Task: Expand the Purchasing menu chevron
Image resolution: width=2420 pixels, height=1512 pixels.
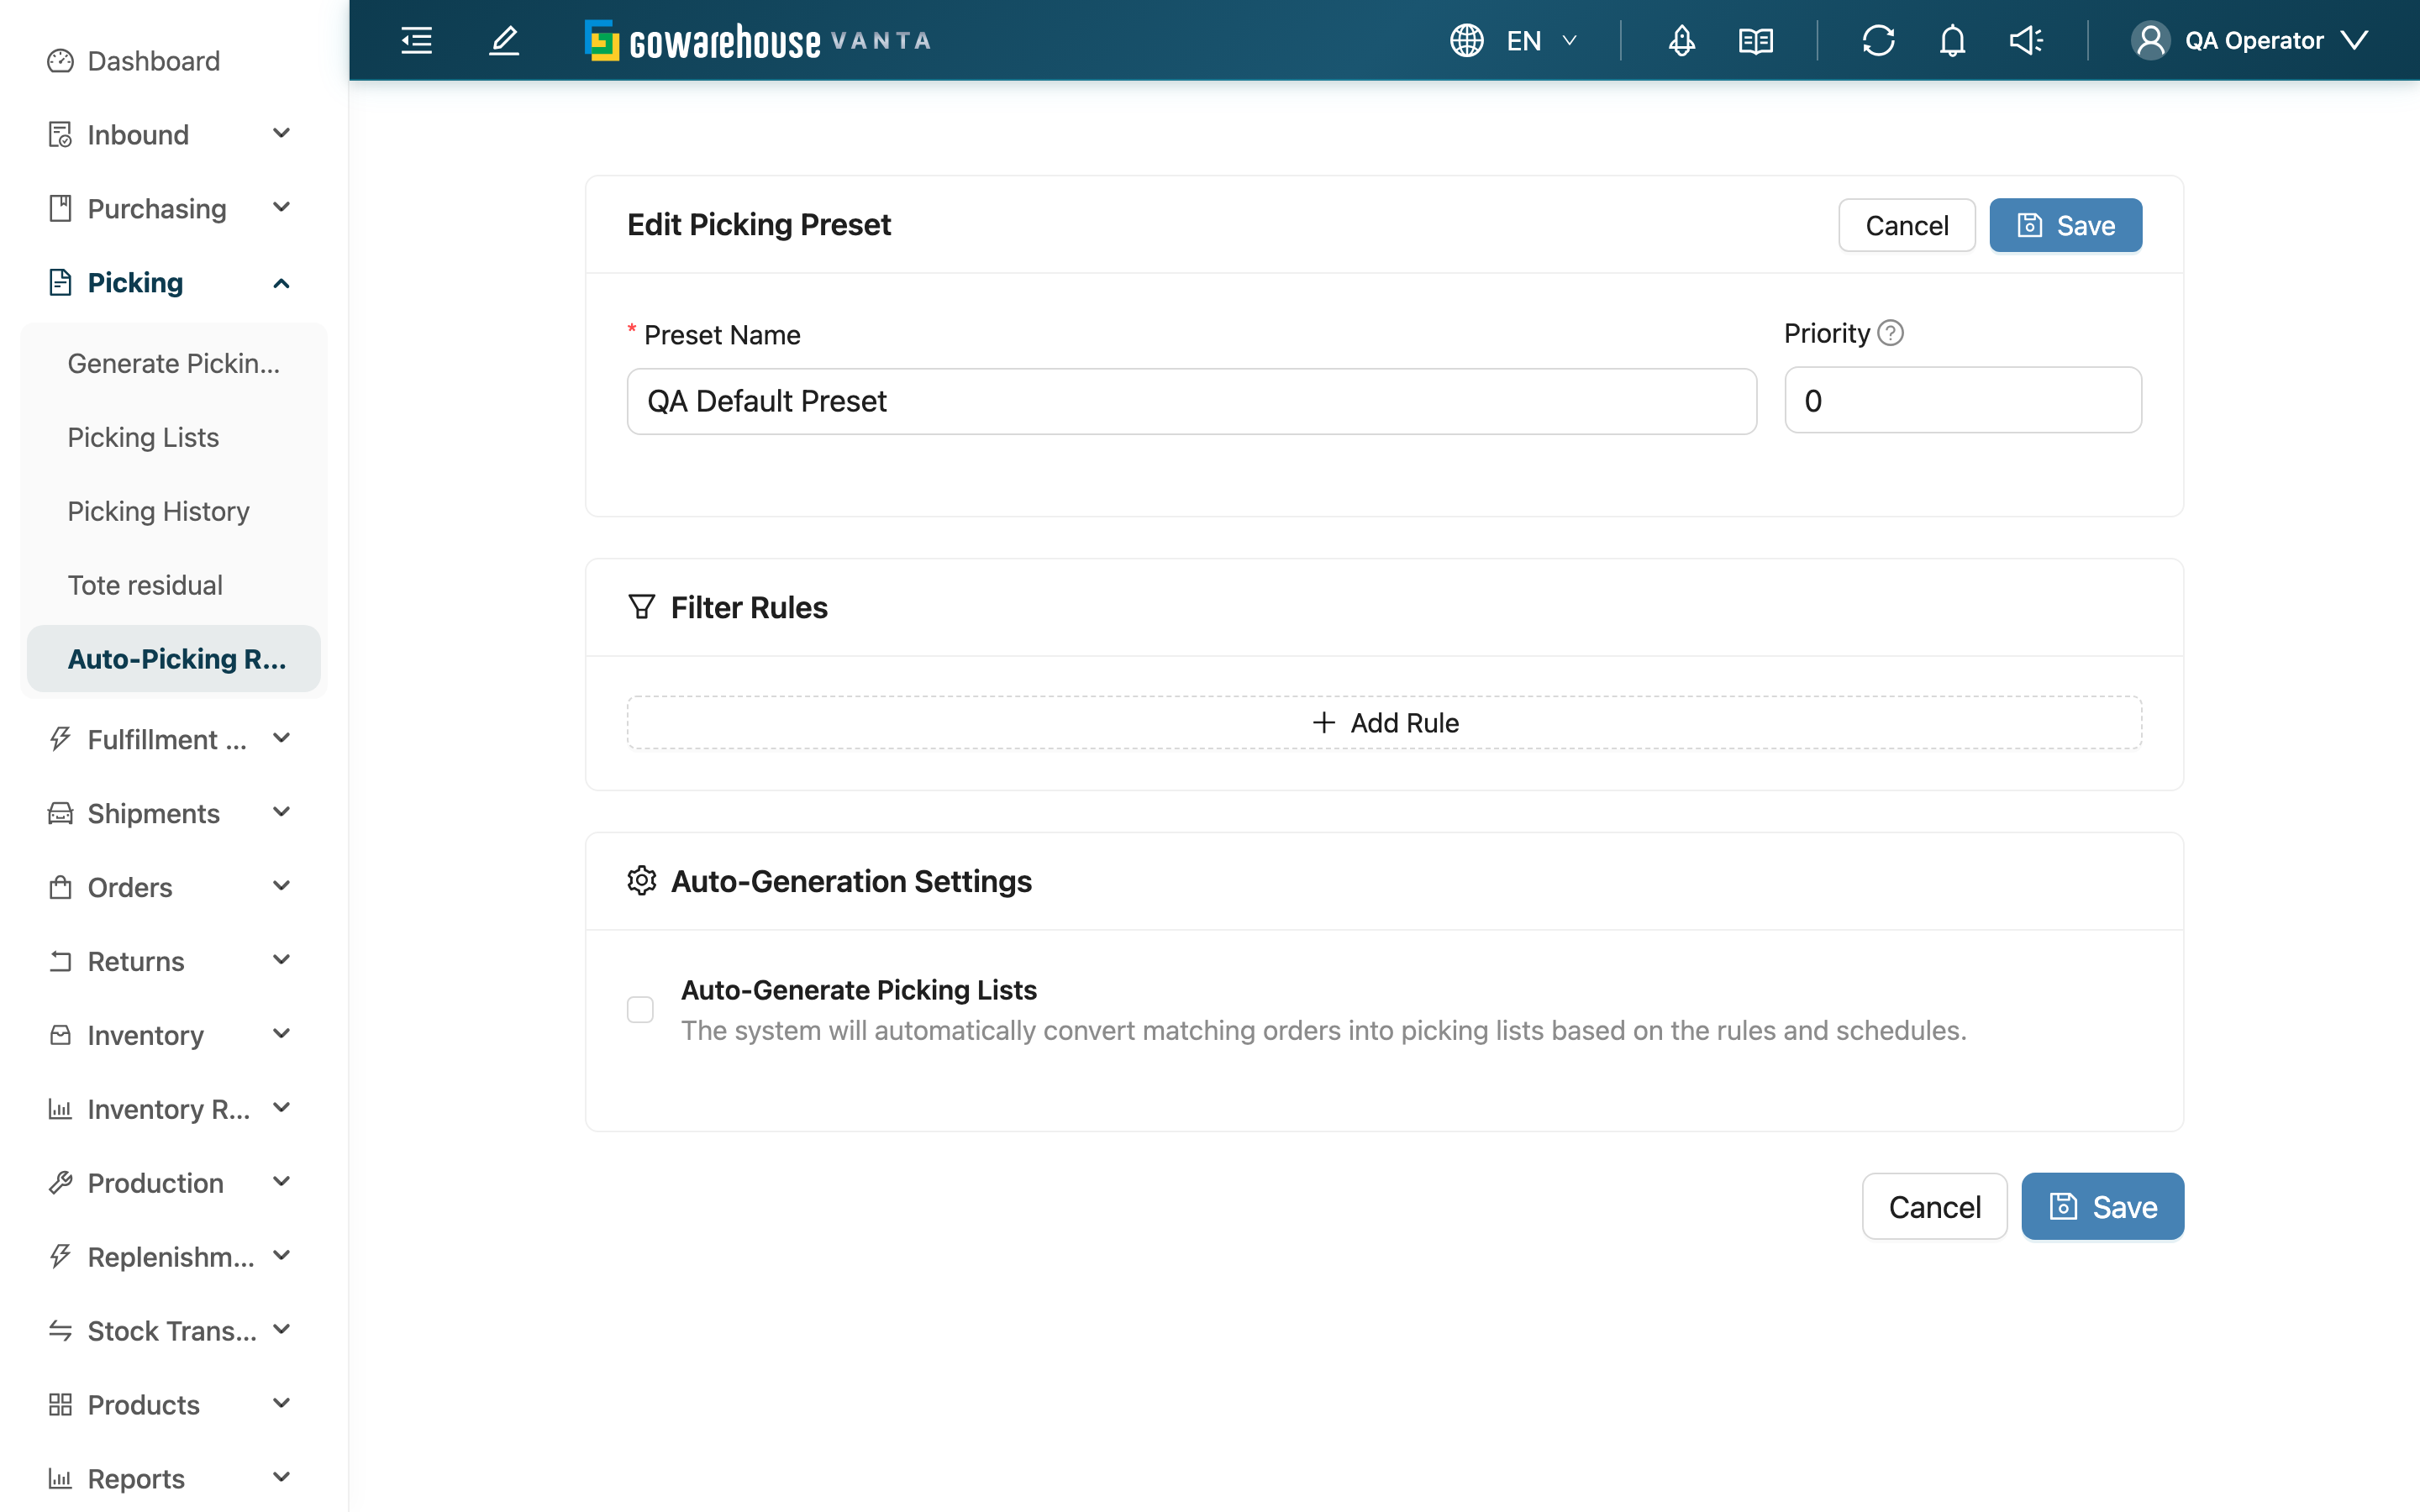Action: coord(281,208)
